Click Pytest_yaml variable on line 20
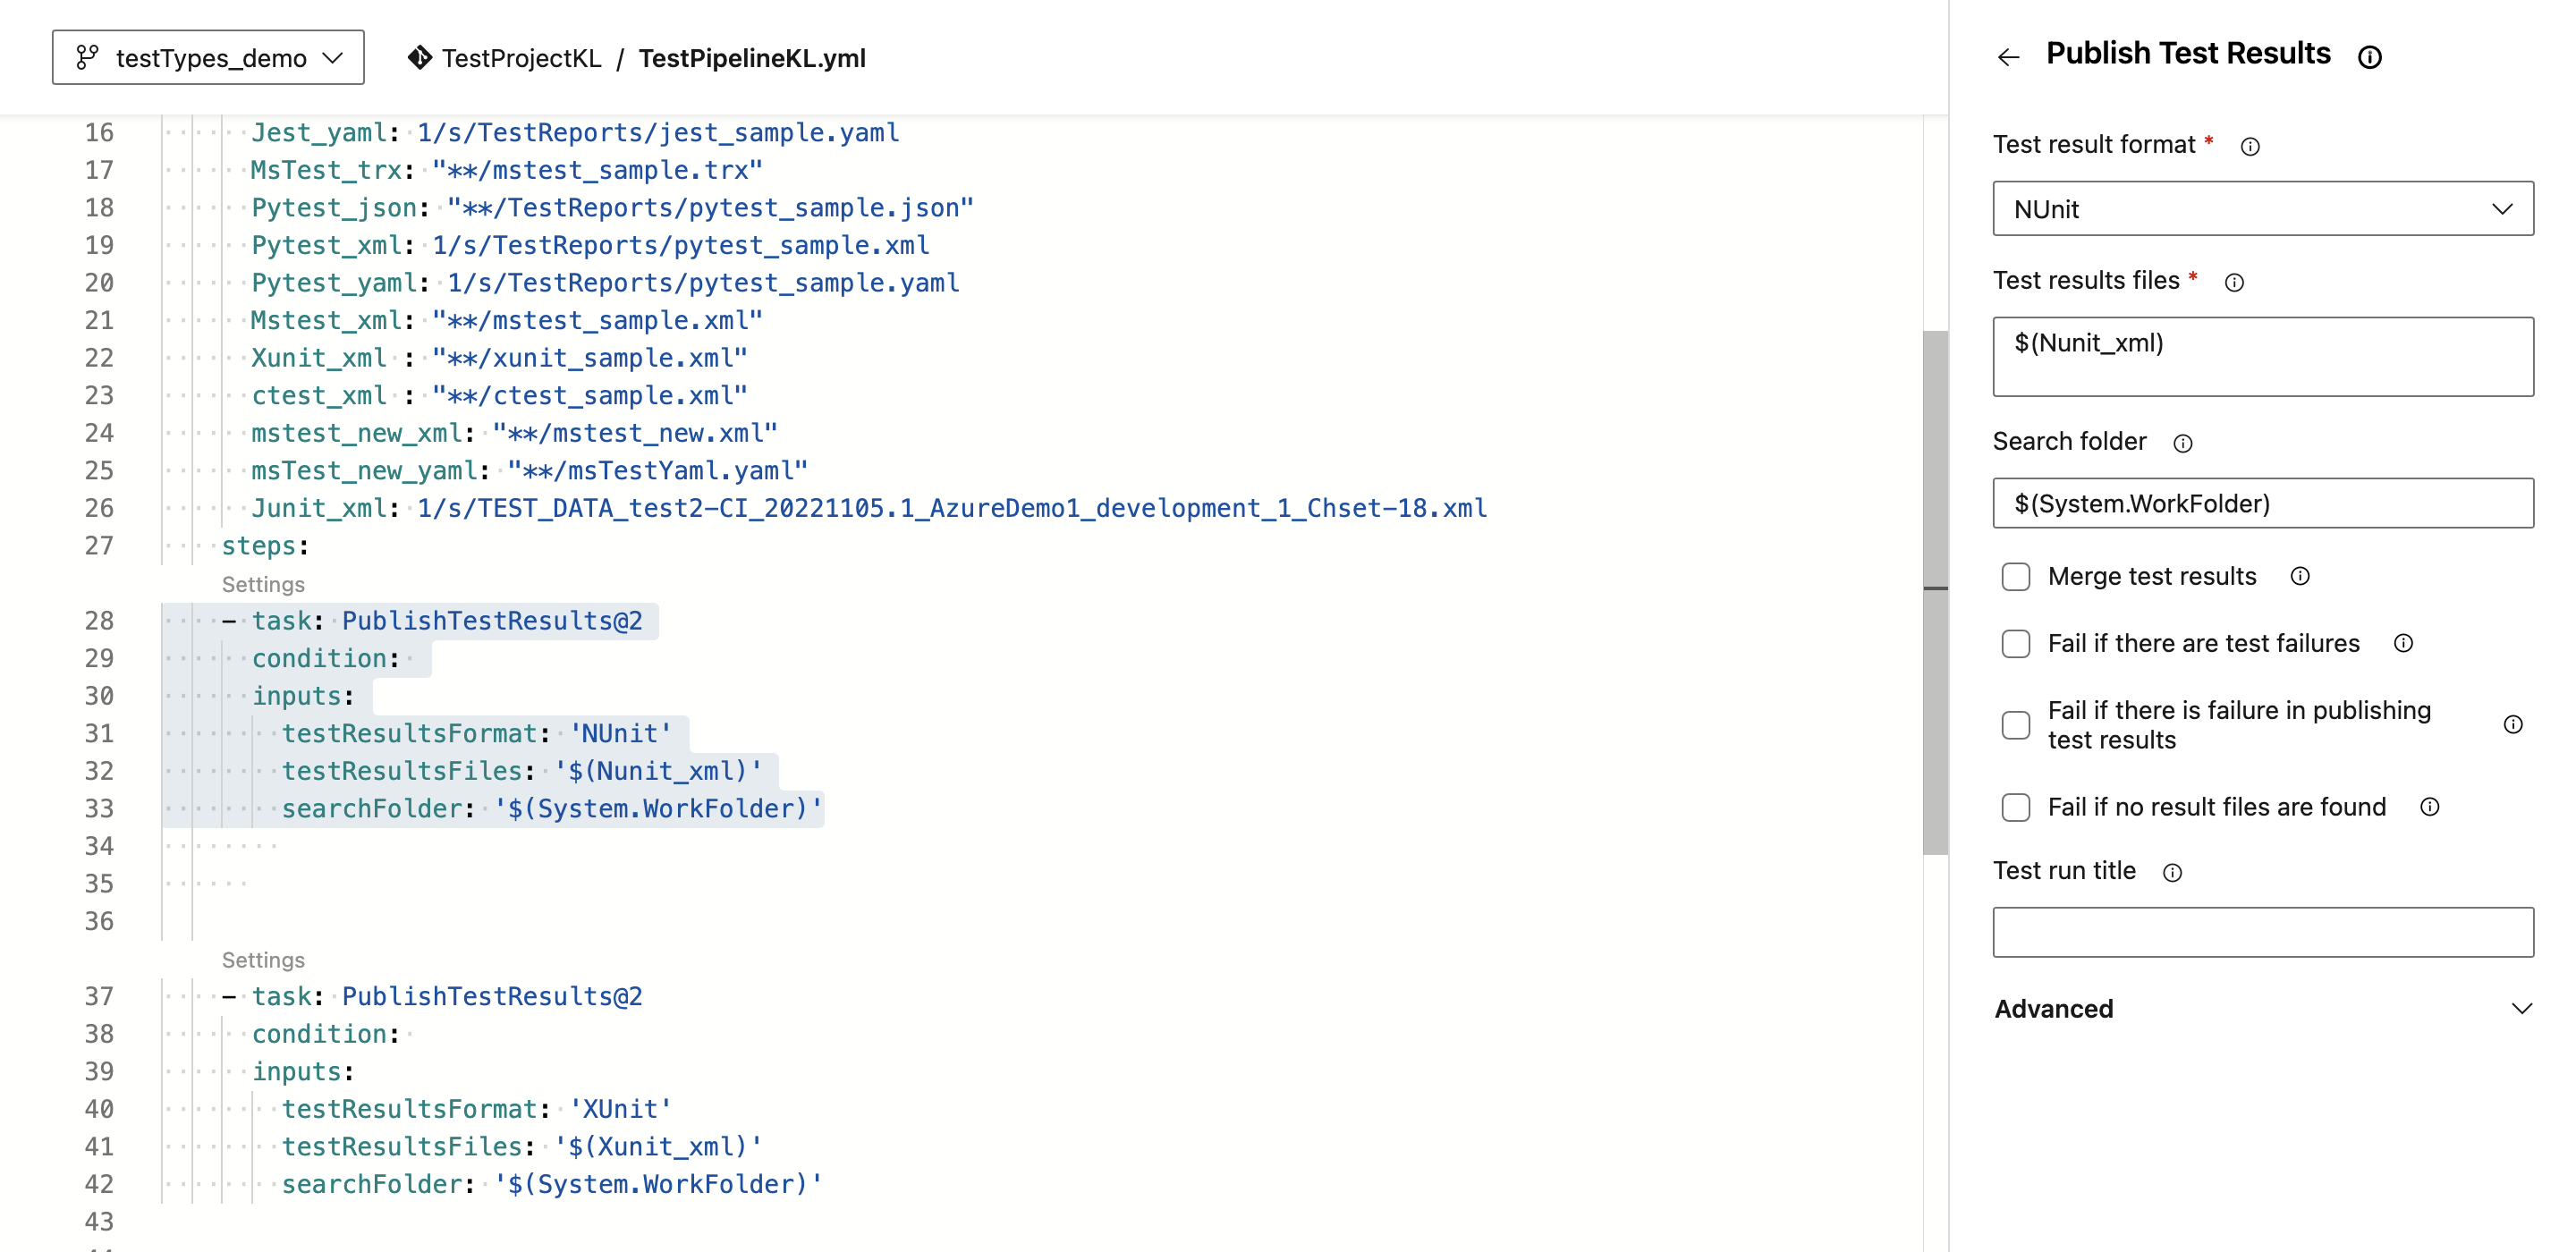The height and width of the screenshot is (1252, 2576). (334, 283)
